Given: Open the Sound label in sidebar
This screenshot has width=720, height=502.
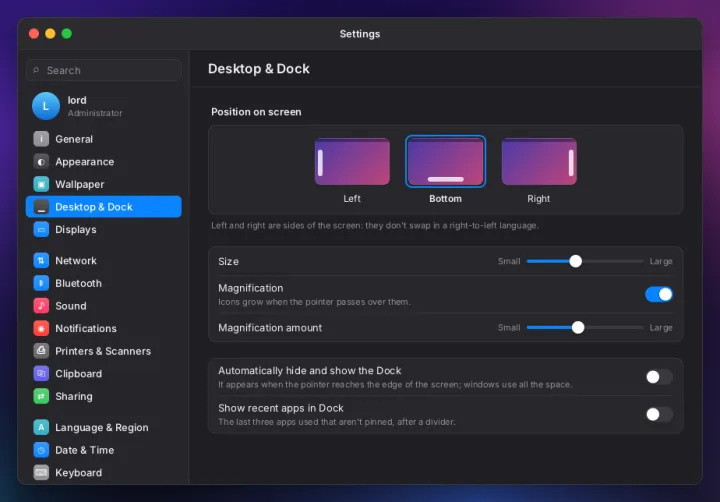Looking at the screenshot, I should pyautogui.click(x=71, y=305).
